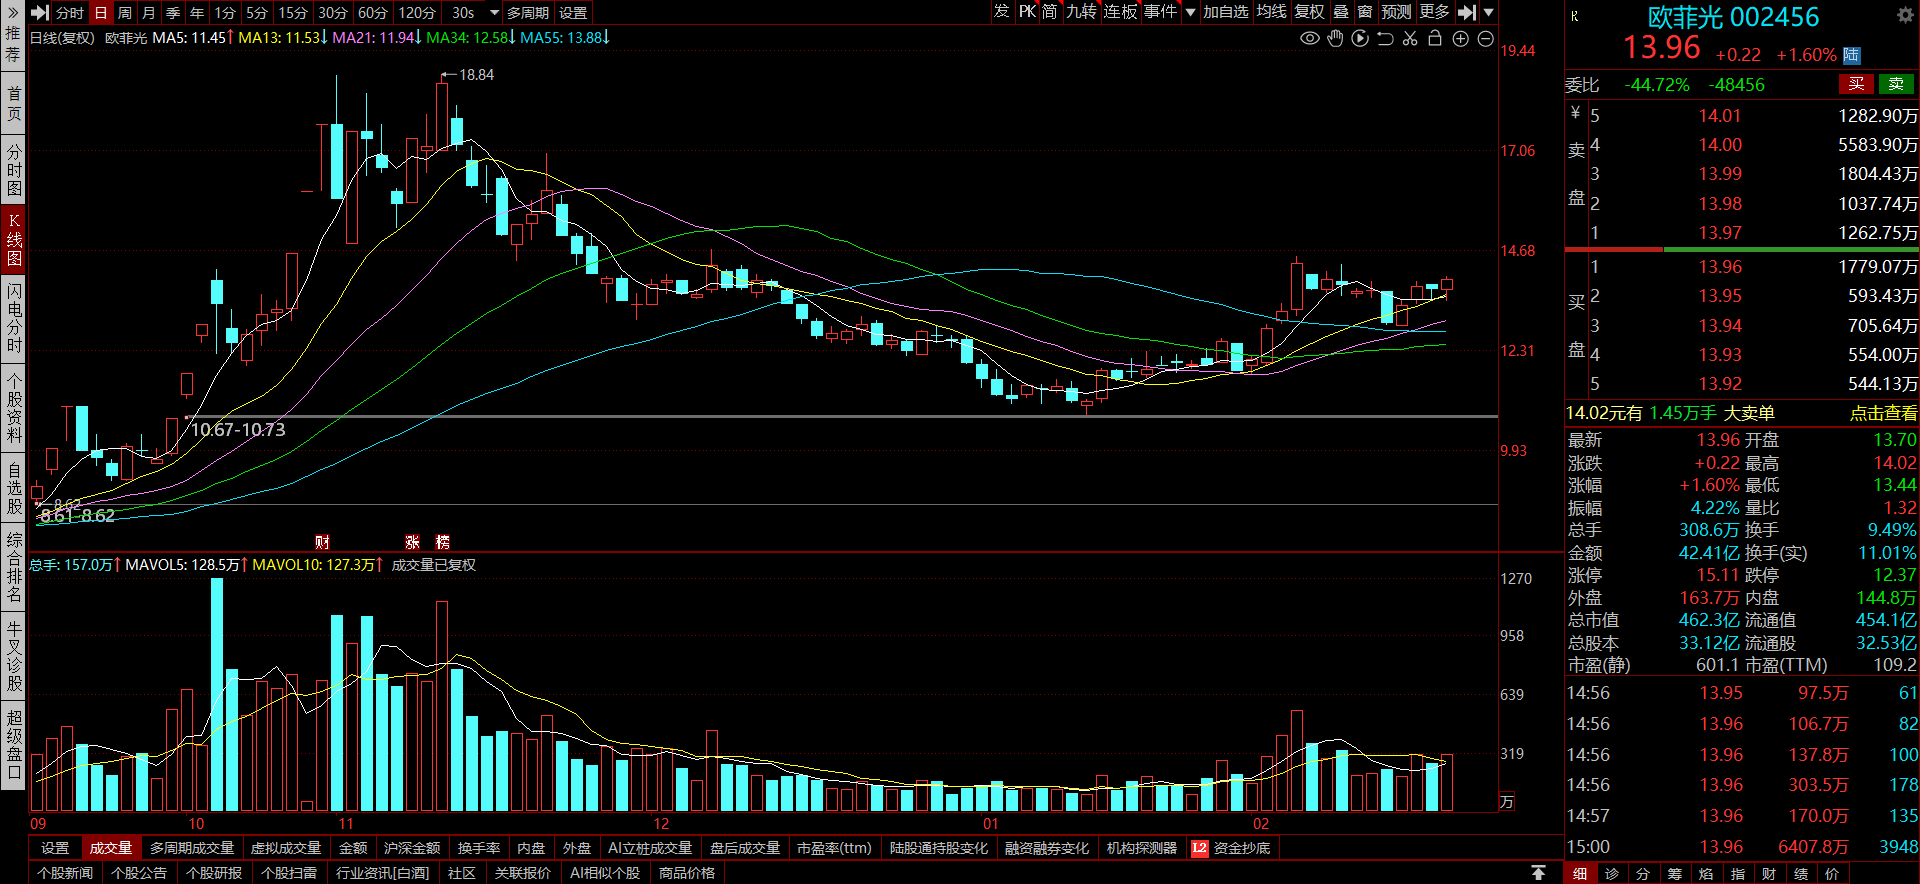Click the 万 unit label on the volume axis
1920x884 pixels.
[x=1508, y=802]
